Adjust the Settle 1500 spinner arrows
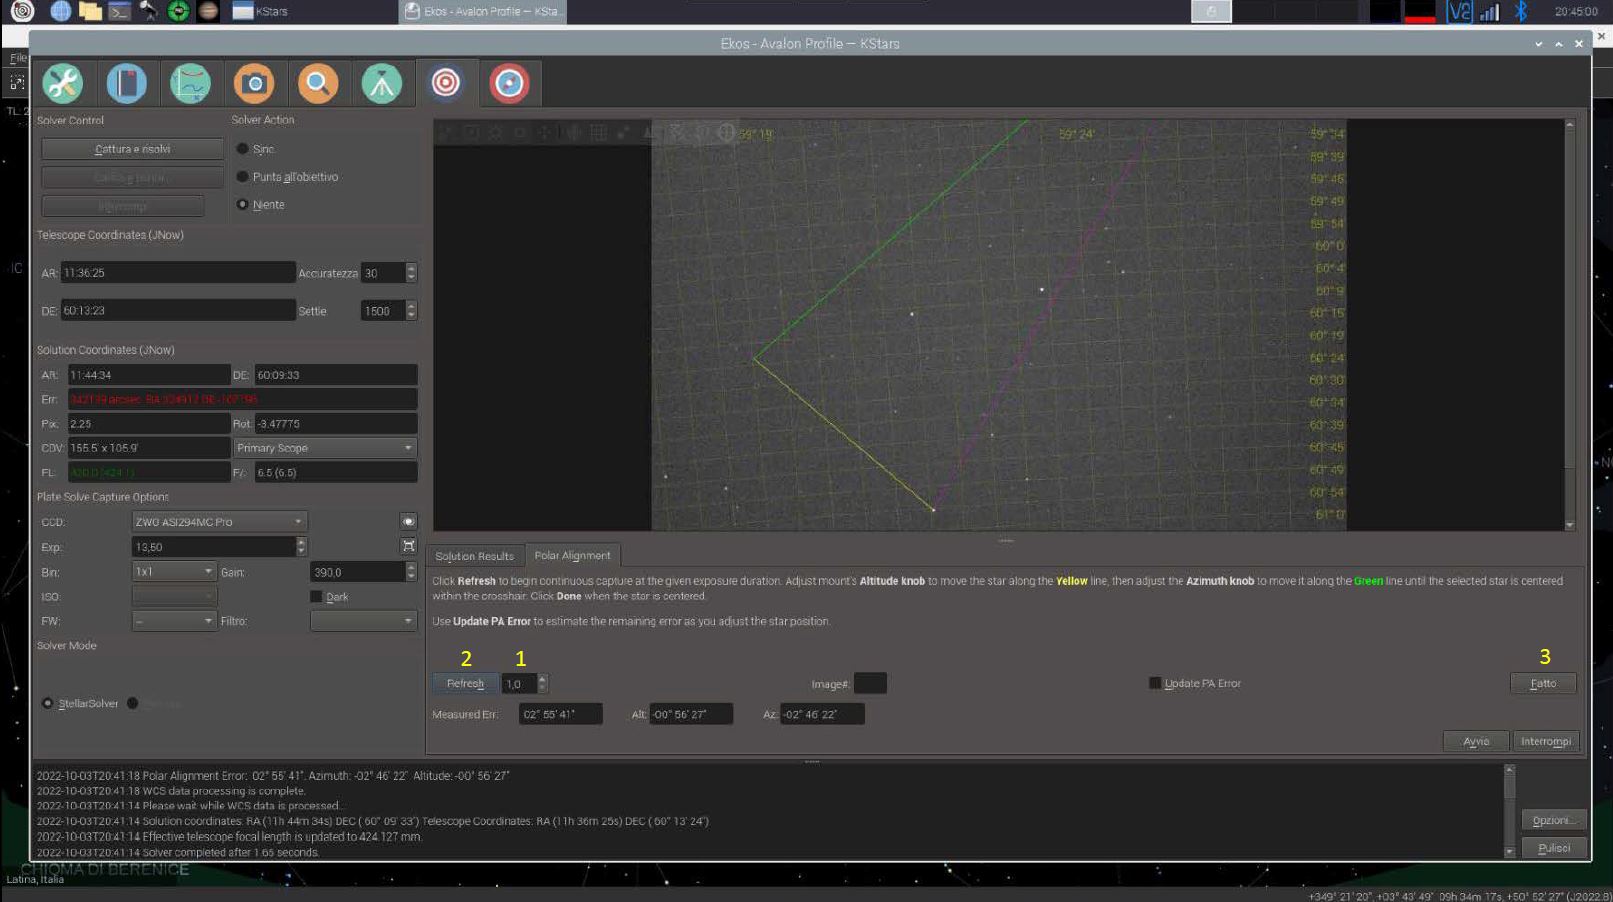 pyautogui.click(x=411, y=311)
